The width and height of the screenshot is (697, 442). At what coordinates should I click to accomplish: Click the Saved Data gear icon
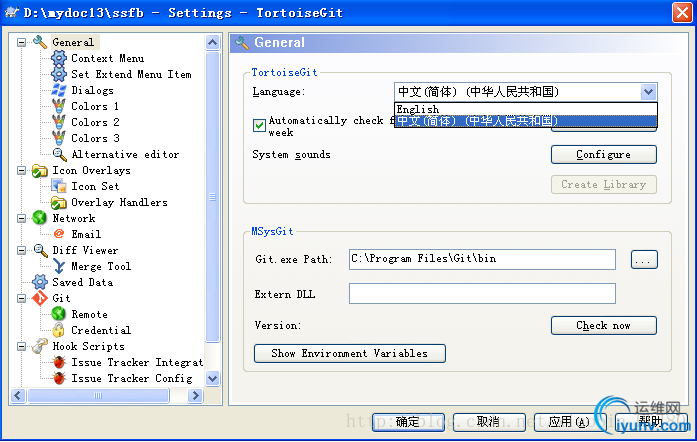40,282
